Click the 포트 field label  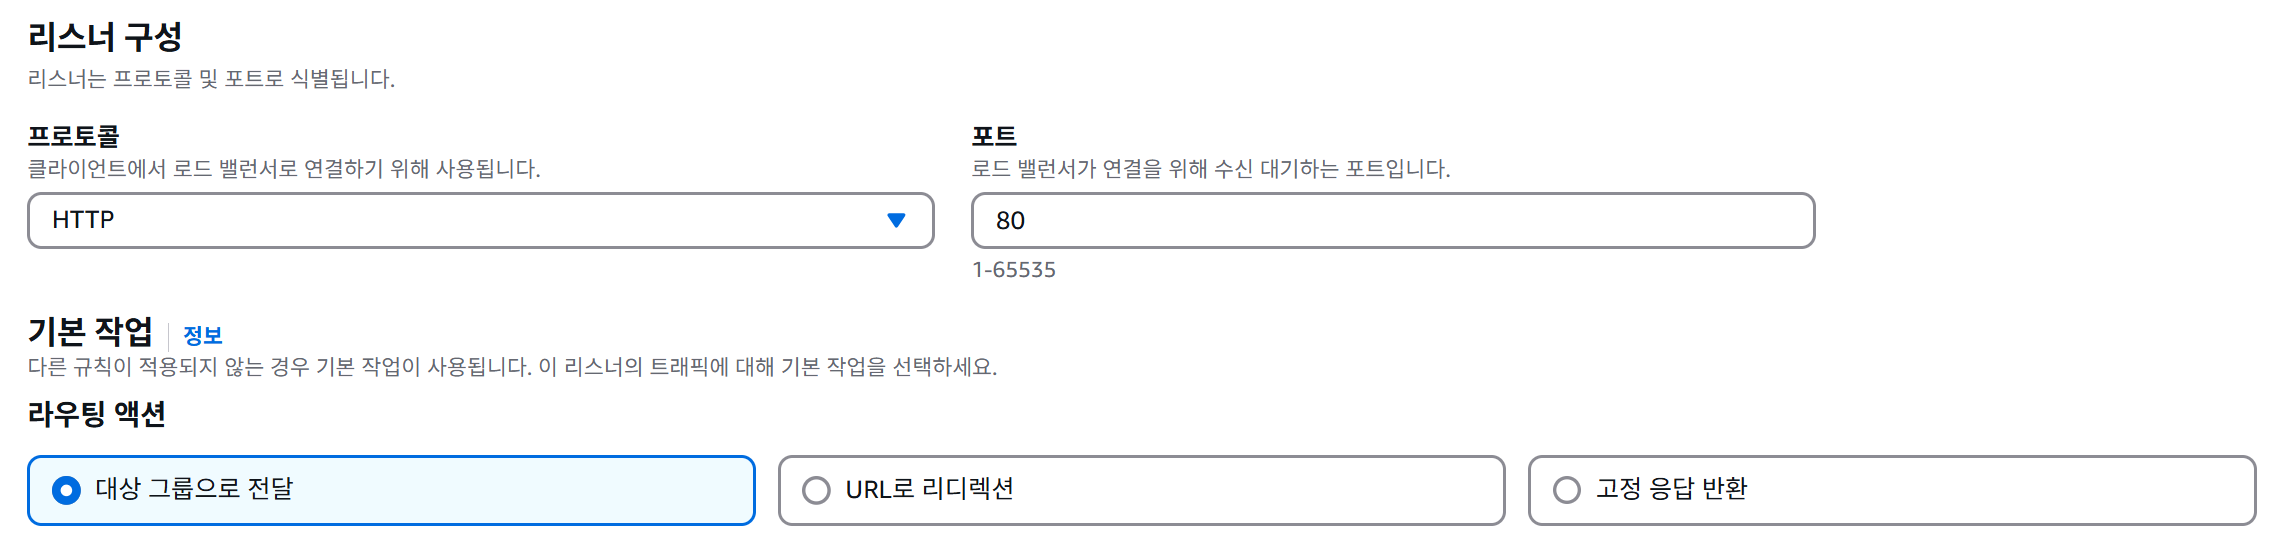click(x=994, y=135)
